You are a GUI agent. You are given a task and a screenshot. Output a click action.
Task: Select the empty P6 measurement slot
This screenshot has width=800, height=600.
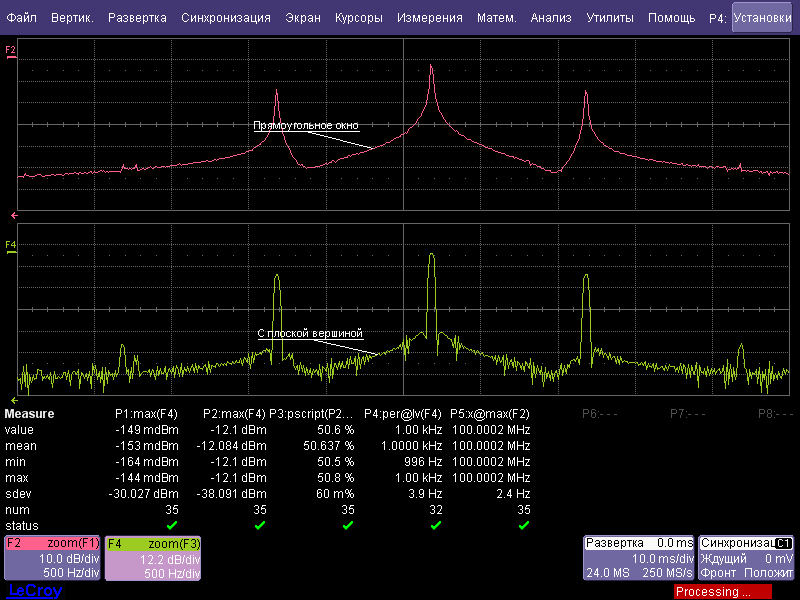[598, 413]
